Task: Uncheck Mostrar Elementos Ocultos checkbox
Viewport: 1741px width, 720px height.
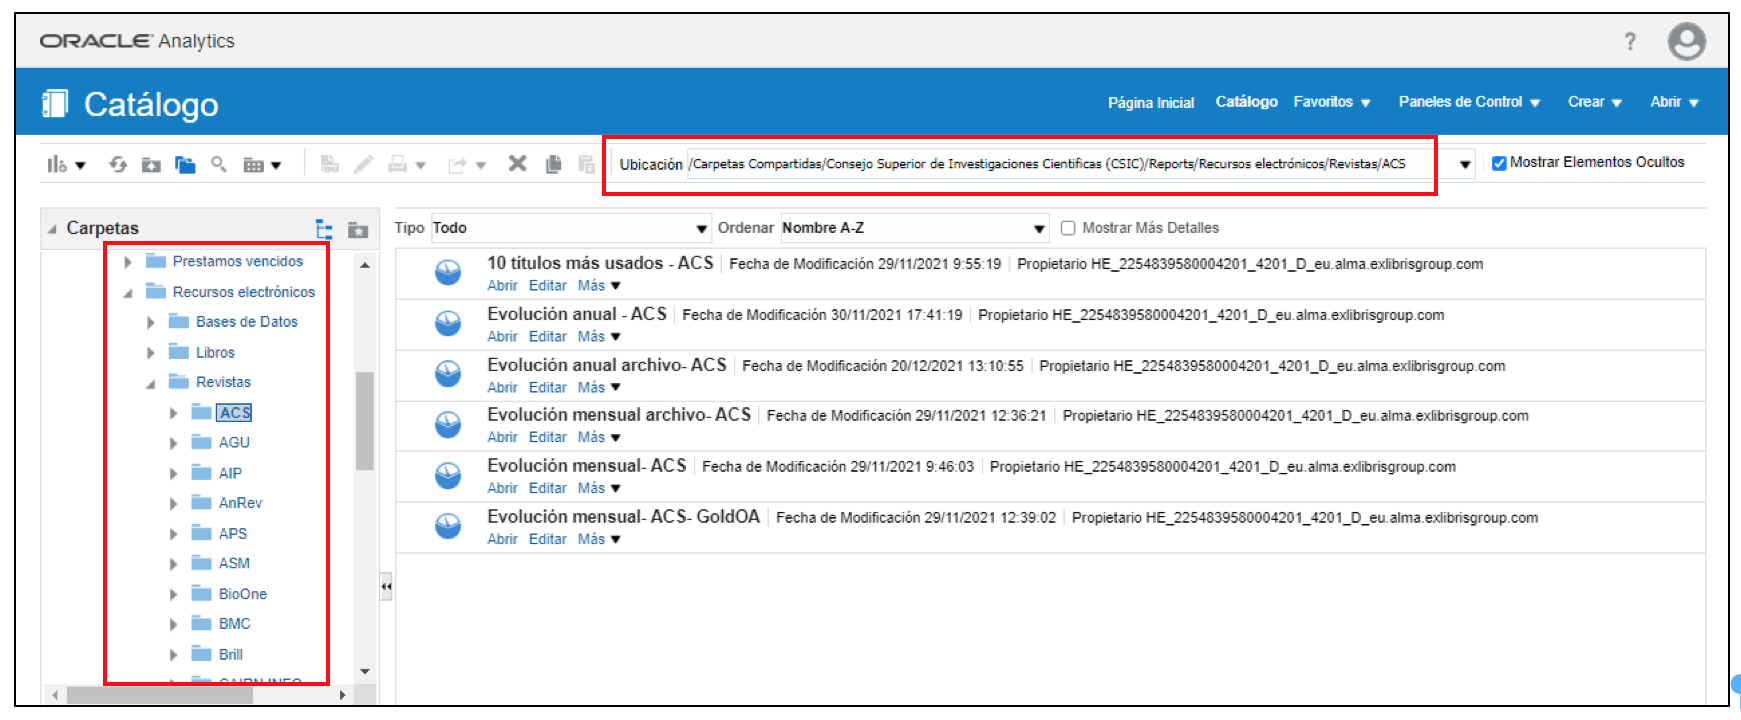Action: pos(1499,163)
